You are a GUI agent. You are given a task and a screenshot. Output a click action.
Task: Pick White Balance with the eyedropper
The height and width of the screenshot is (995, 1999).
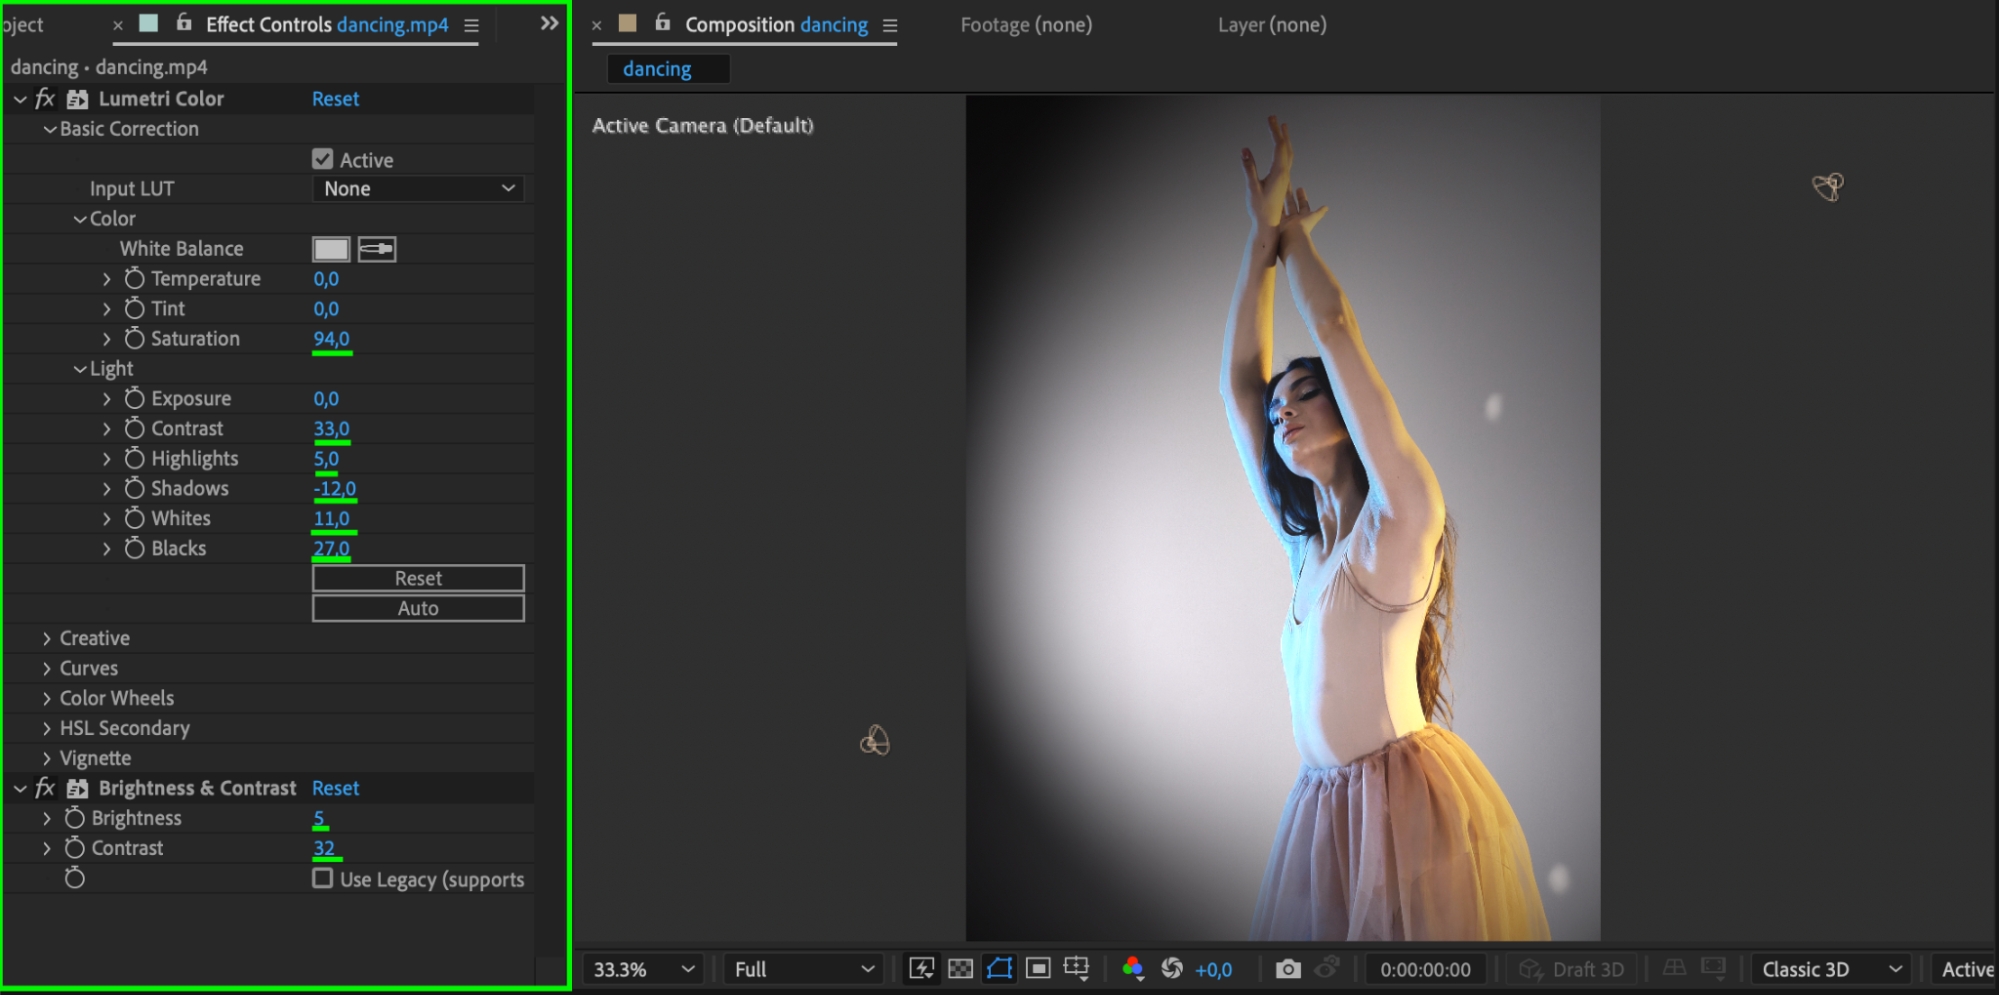[377, 249]
